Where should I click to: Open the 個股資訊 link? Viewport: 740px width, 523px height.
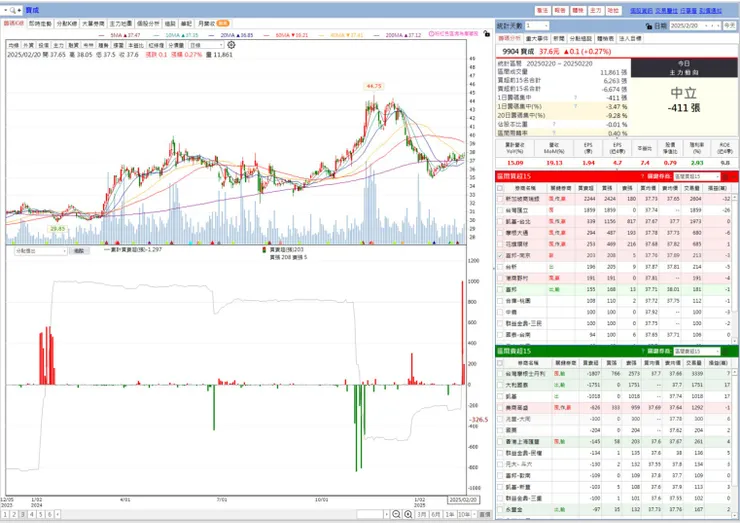[x=641, y=10]
